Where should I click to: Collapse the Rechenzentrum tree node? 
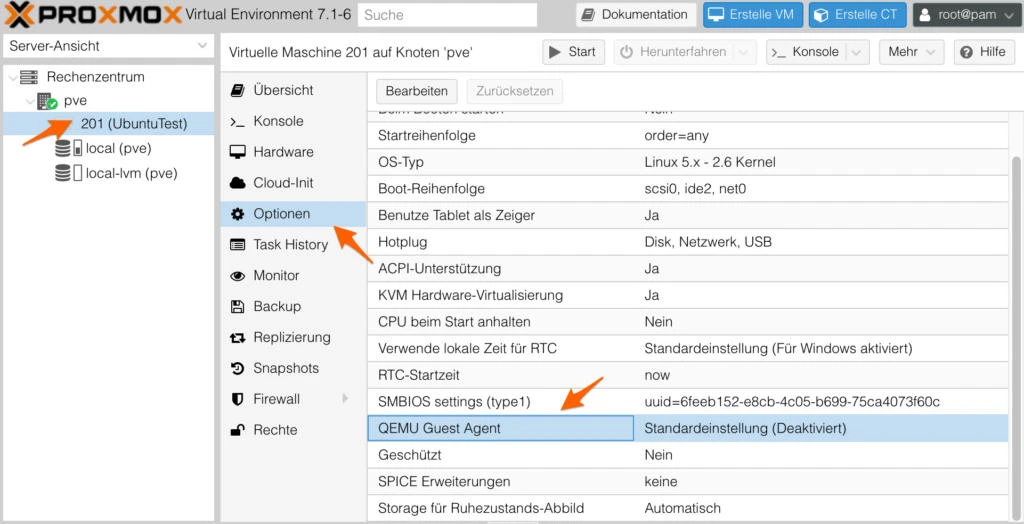(x=13, y=77)
